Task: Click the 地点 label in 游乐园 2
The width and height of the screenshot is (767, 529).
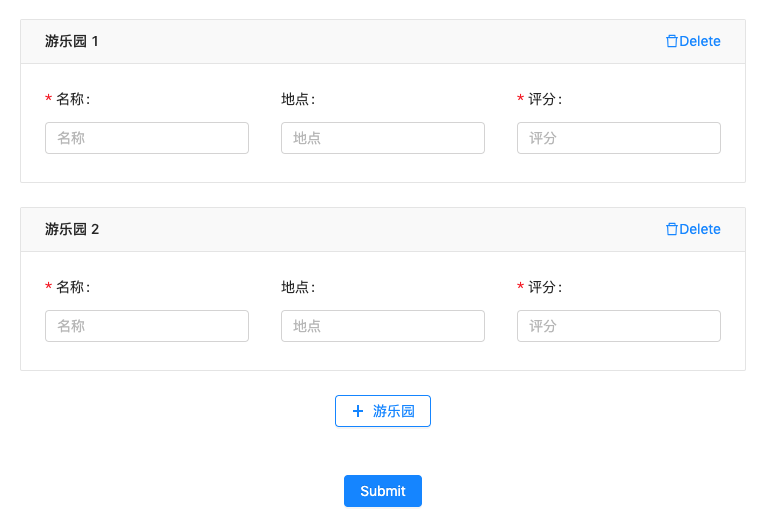Action: point(298,287)
